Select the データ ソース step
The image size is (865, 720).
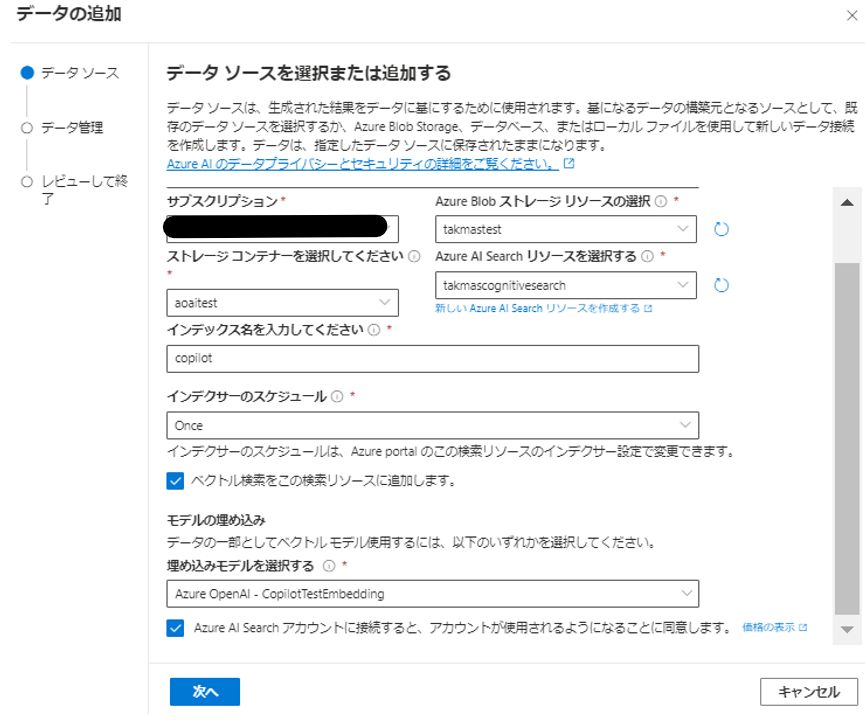coord(70,73)
